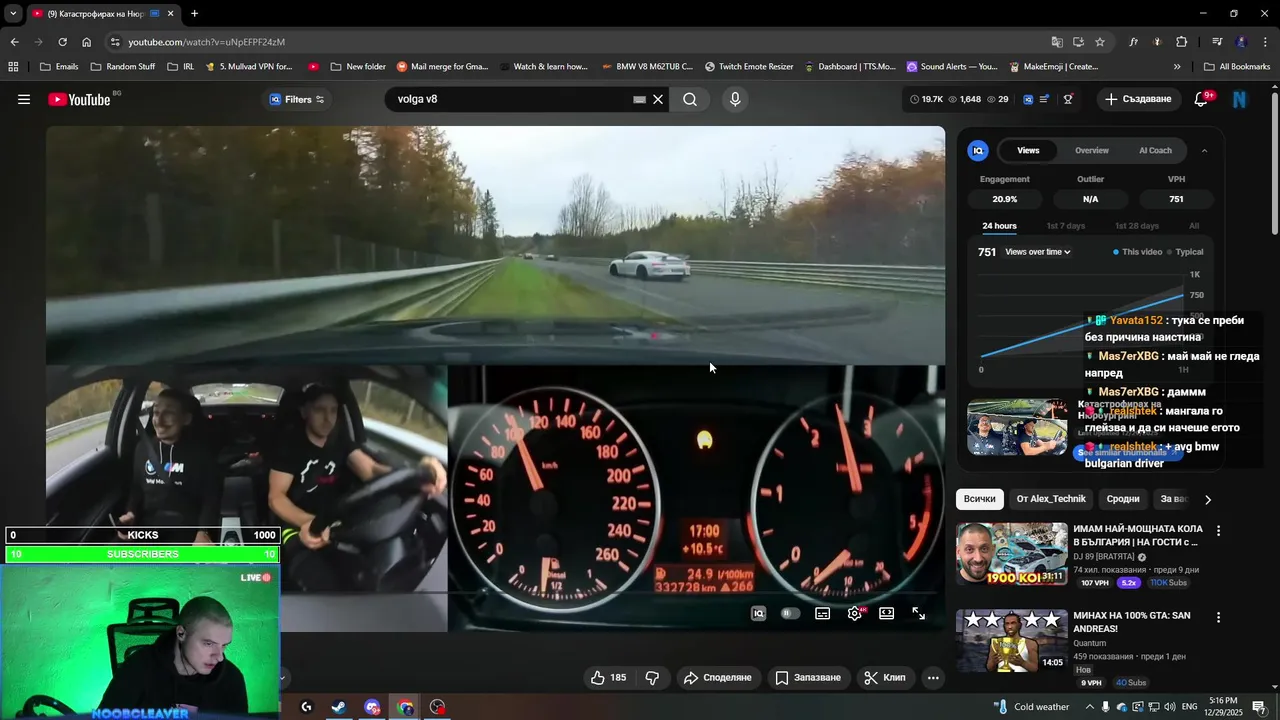Click the translate page icon in address bar
The width and height of the screenshot is (1280, 720).
pyautogui.click(x=1057, y=42)
